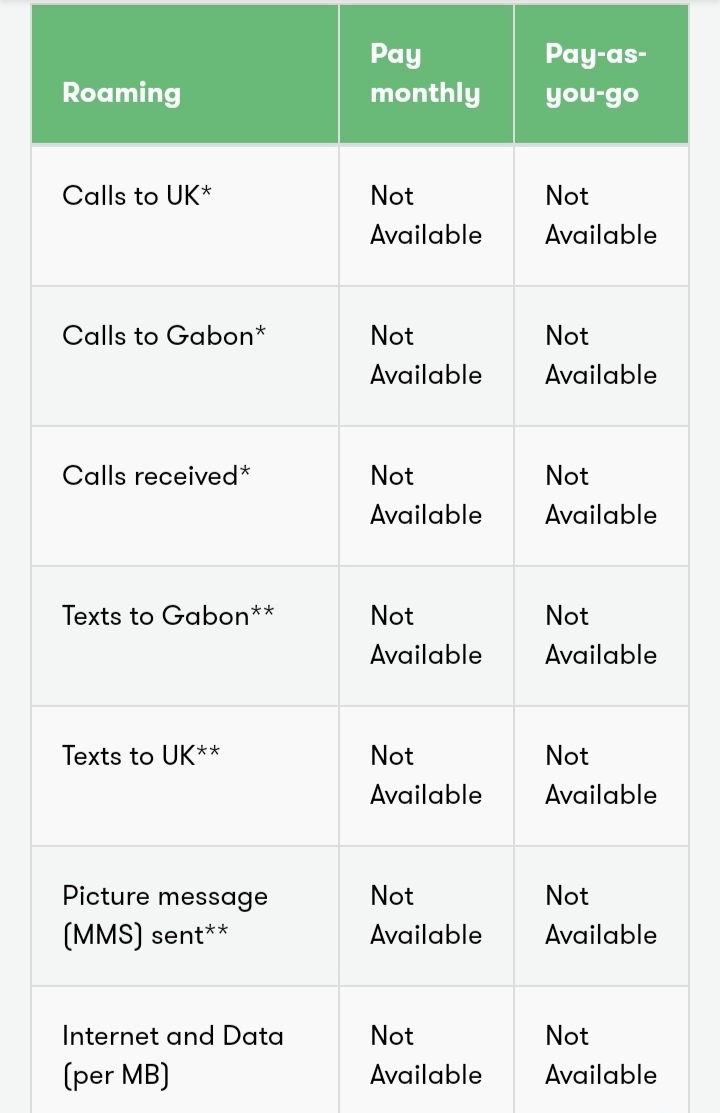Select the Texts to UK row label
This screenshot has height=1113, width=720.
(x=141, y=755)
